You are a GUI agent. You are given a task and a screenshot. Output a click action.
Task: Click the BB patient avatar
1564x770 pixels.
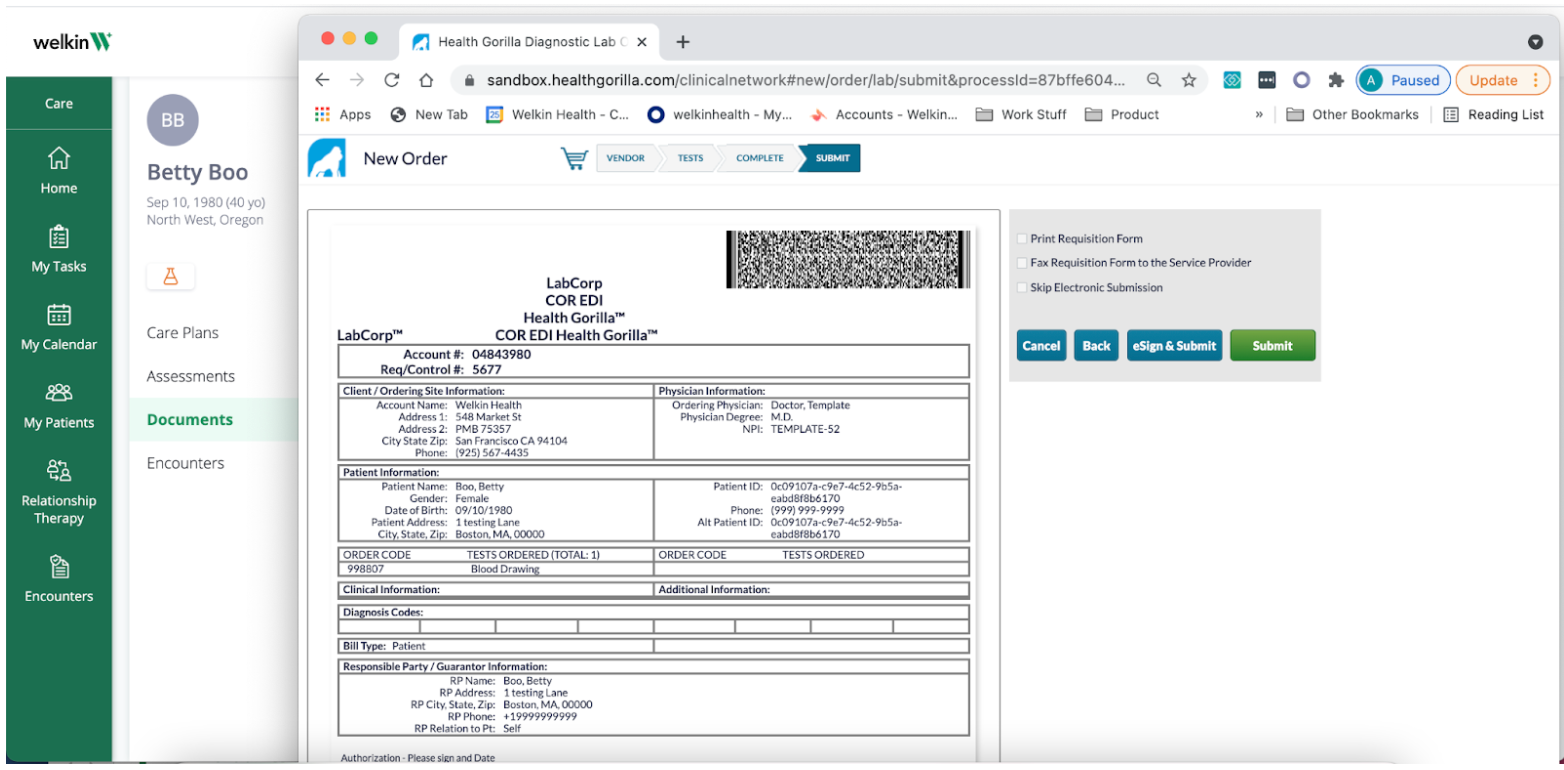173,120
